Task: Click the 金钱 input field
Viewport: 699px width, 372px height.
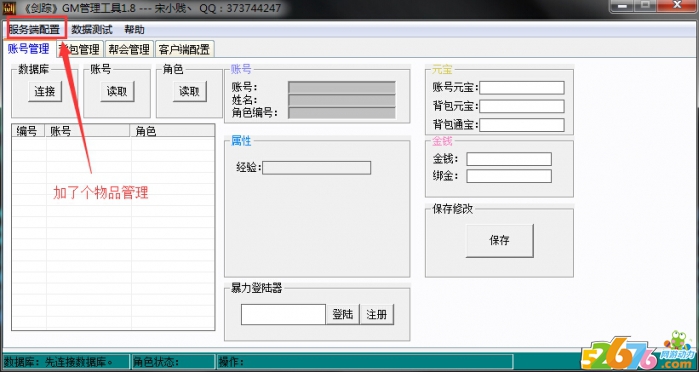Action: tap(509, 159)
